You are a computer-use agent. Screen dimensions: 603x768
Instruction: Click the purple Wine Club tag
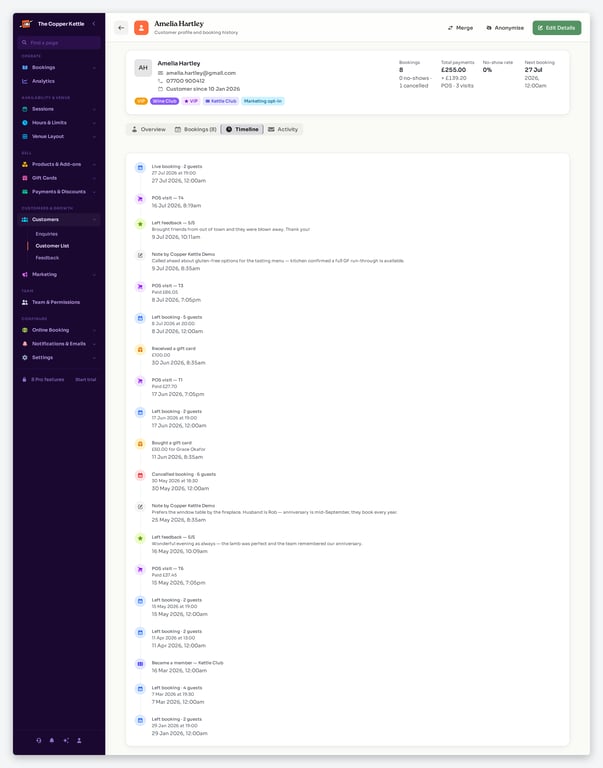[165, 101]
